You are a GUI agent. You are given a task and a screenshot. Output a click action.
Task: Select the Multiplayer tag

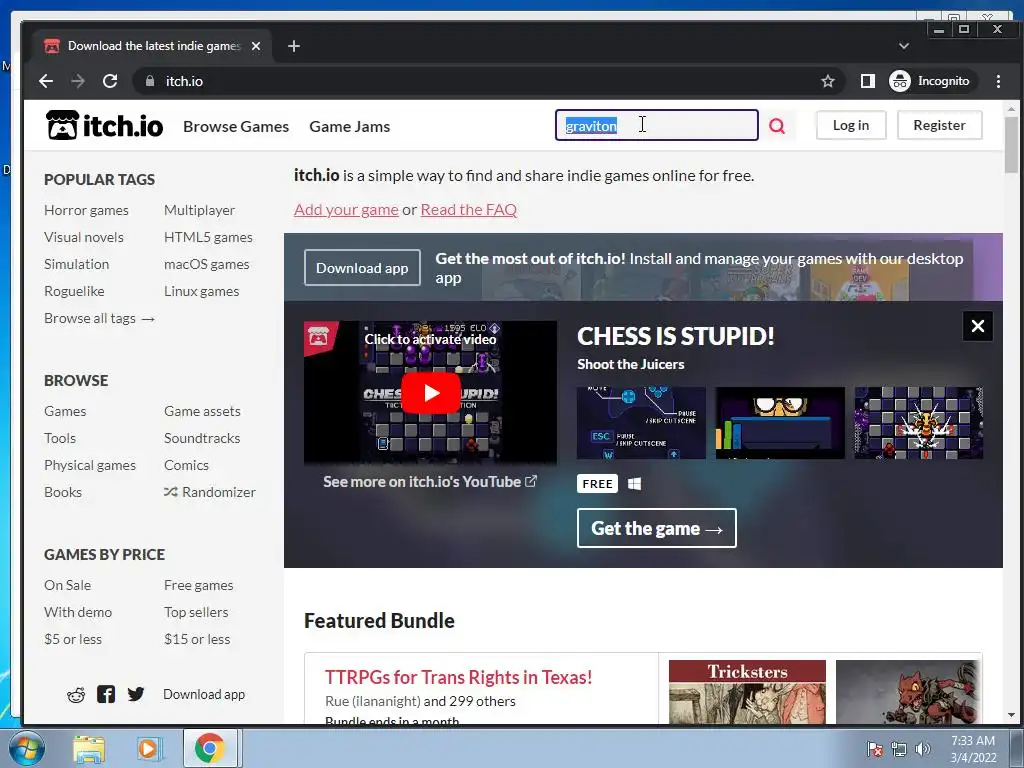(199, 210)
